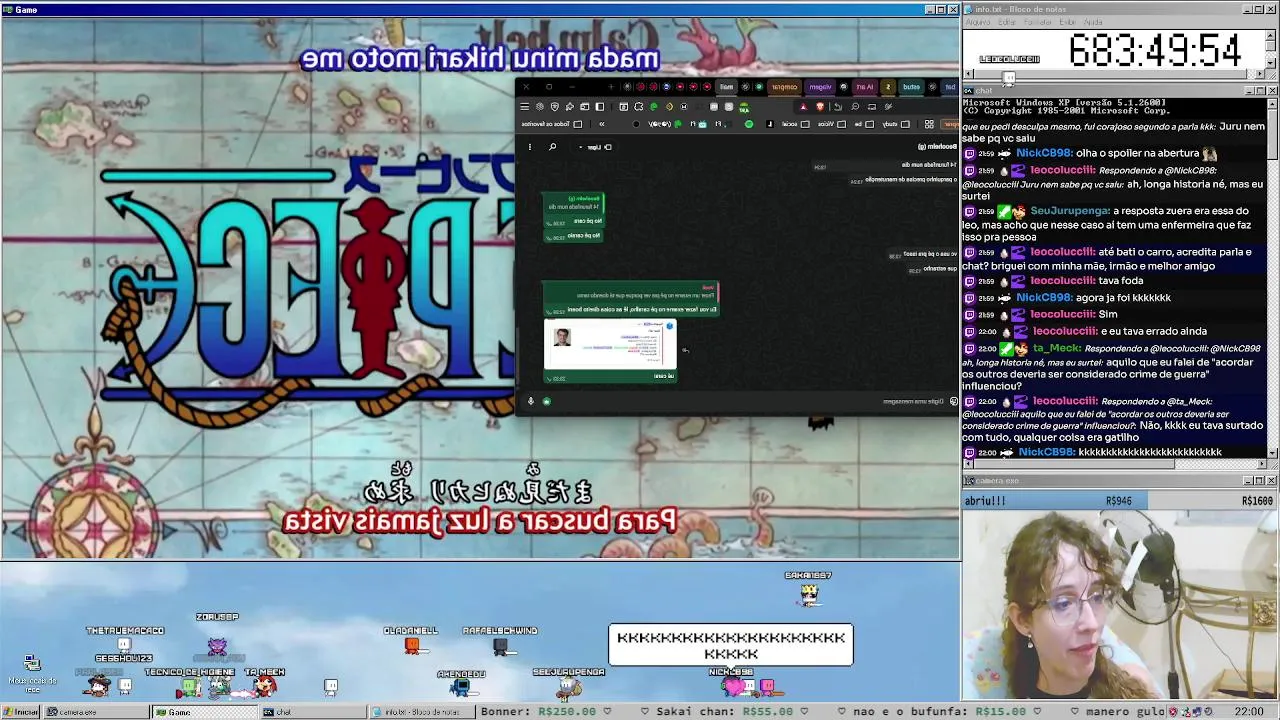This screenshot has width=1280, height=720.
Task: Click the AKENGEDU blue avatar
Action: point(461,687)
